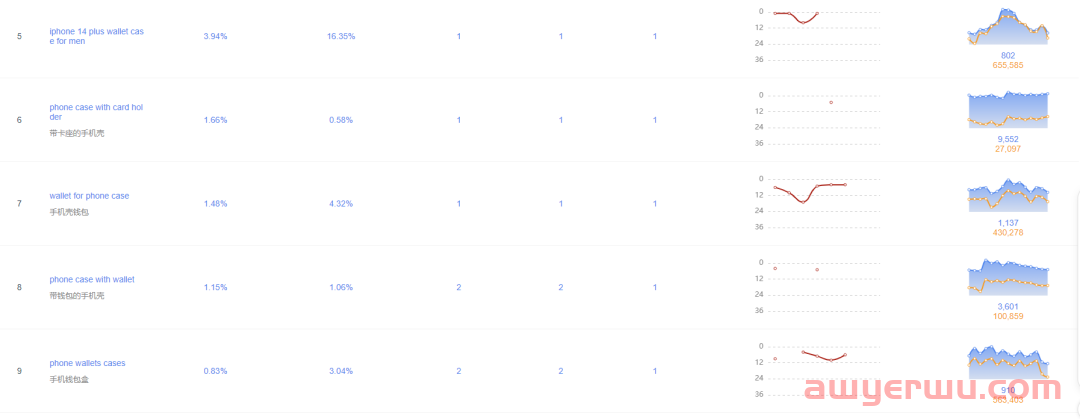Open search volume trend chart showing 802
Viewport: 1080px width, 419px height.
pos(1008,27)
